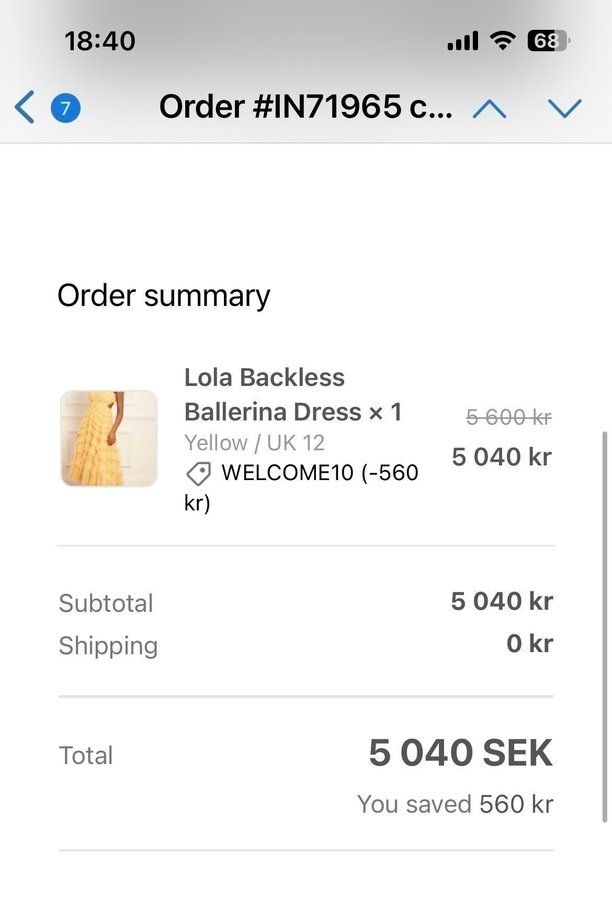Tap the crossed-out 5 600 kr price
The image size is (612, 900).
coord(509,418)
